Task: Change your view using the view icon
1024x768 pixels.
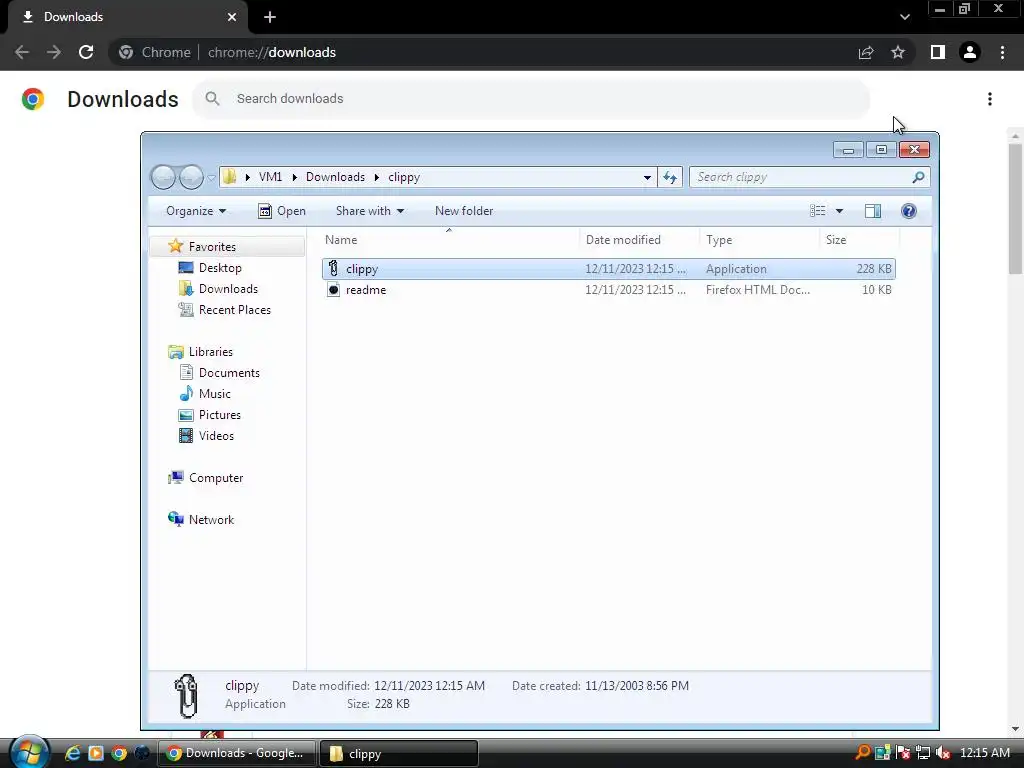Action: [x=818, y=210]
